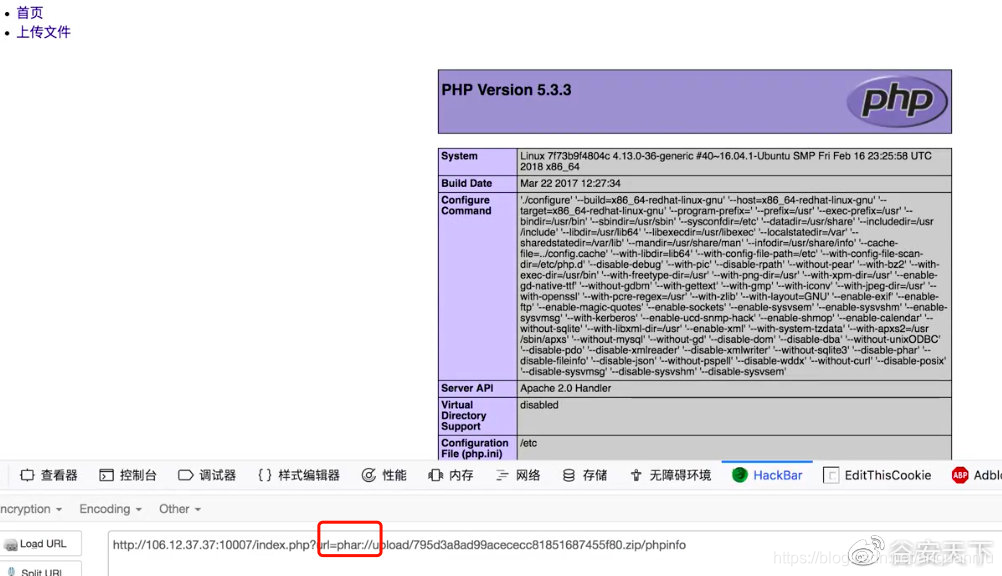Switch to the 性能 performance tab
Screen dimensions: 1002x576
(384, 475)
